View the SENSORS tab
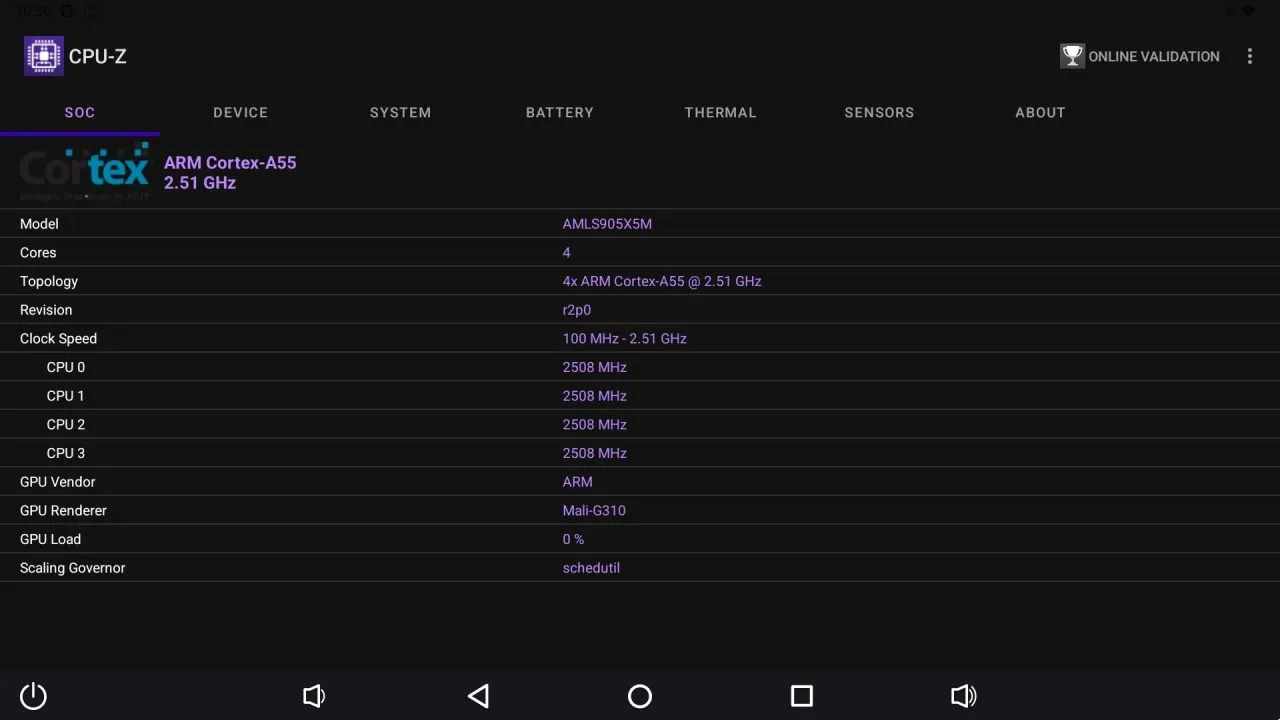The image size is (1280, 720). [879, 112]
